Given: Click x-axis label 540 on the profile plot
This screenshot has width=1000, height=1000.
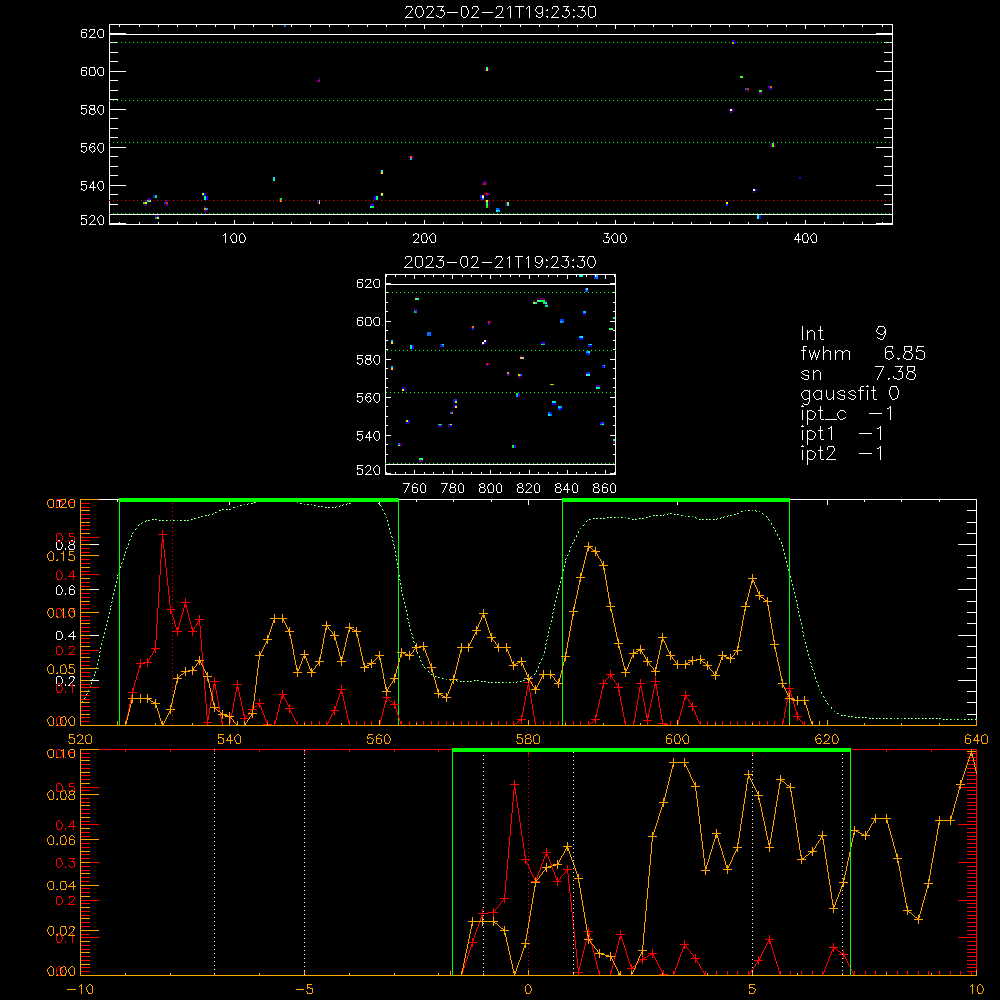Looking at the screenshot, I should coord(230,739).
